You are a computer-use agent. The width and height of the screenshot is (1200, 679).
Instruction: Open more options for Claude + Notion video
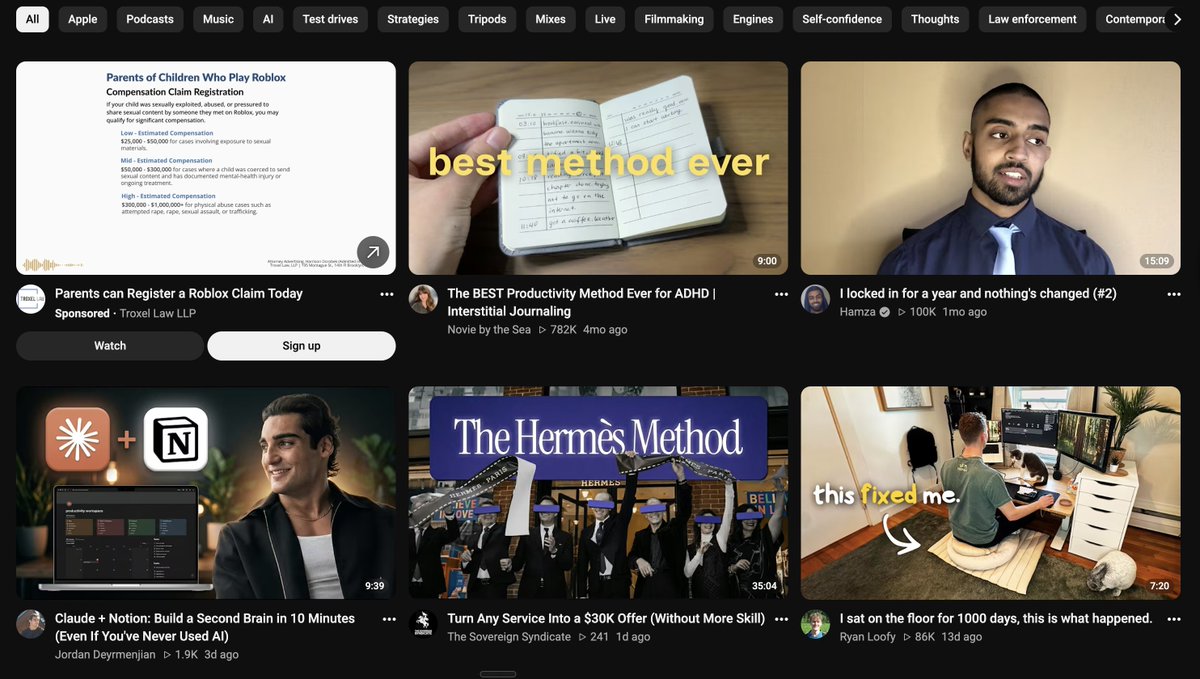[x=389, y=619]
